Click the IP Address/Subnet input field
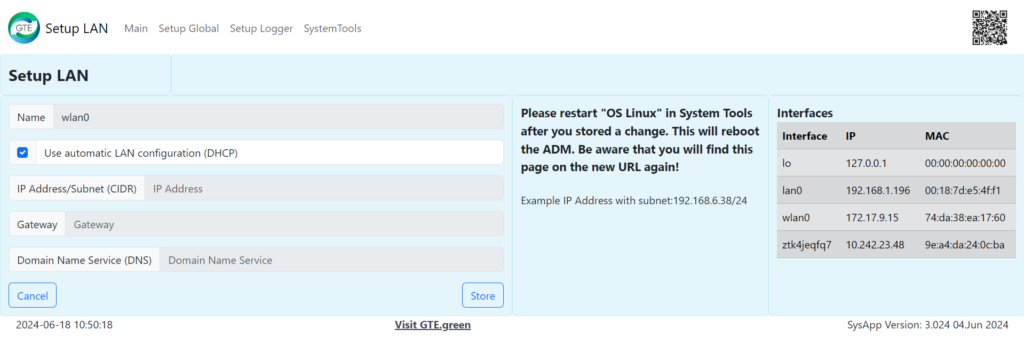 point(324,188)
